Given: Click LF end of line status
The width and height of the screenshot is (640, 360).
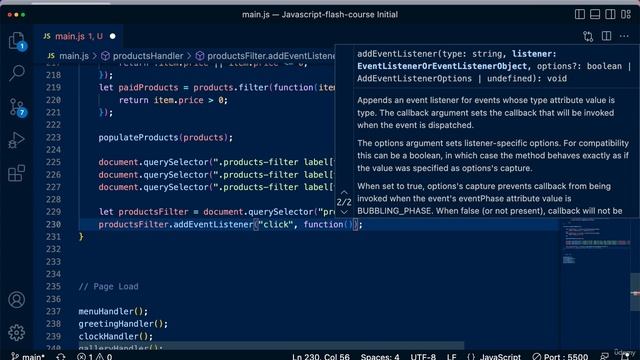Looking at the screenshot, I should click(x=451, y=356).
